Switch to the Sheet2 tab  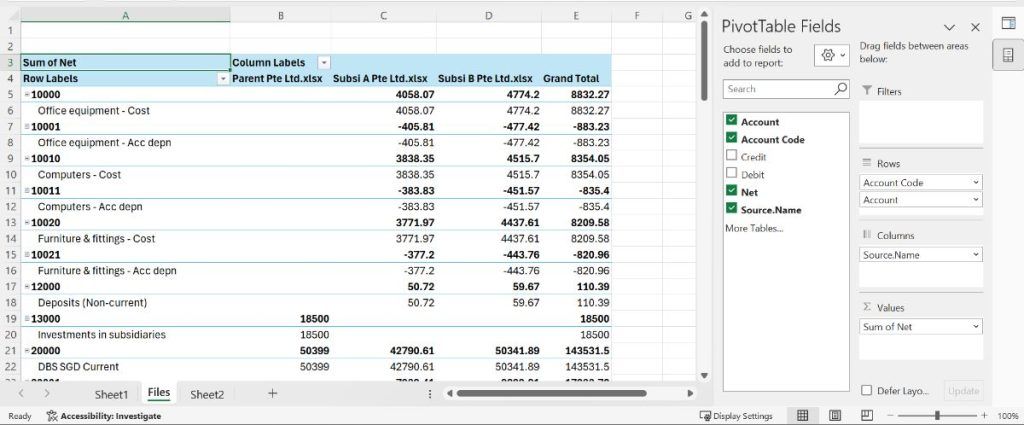[x=207, y=394]
